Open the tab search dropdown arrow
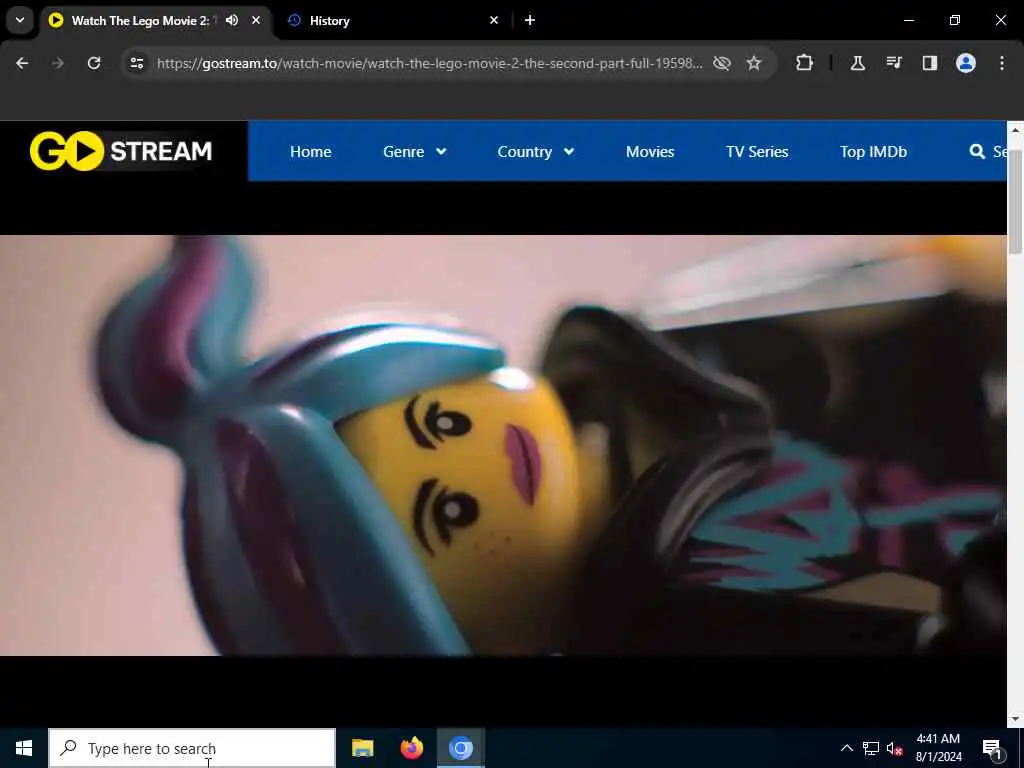The width and height of the screenshot is (1024, 768). [20, 20]
